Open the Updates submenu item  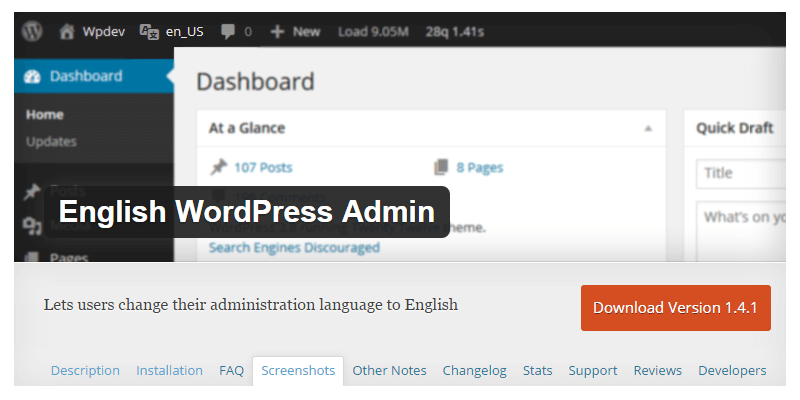point(51,141)
